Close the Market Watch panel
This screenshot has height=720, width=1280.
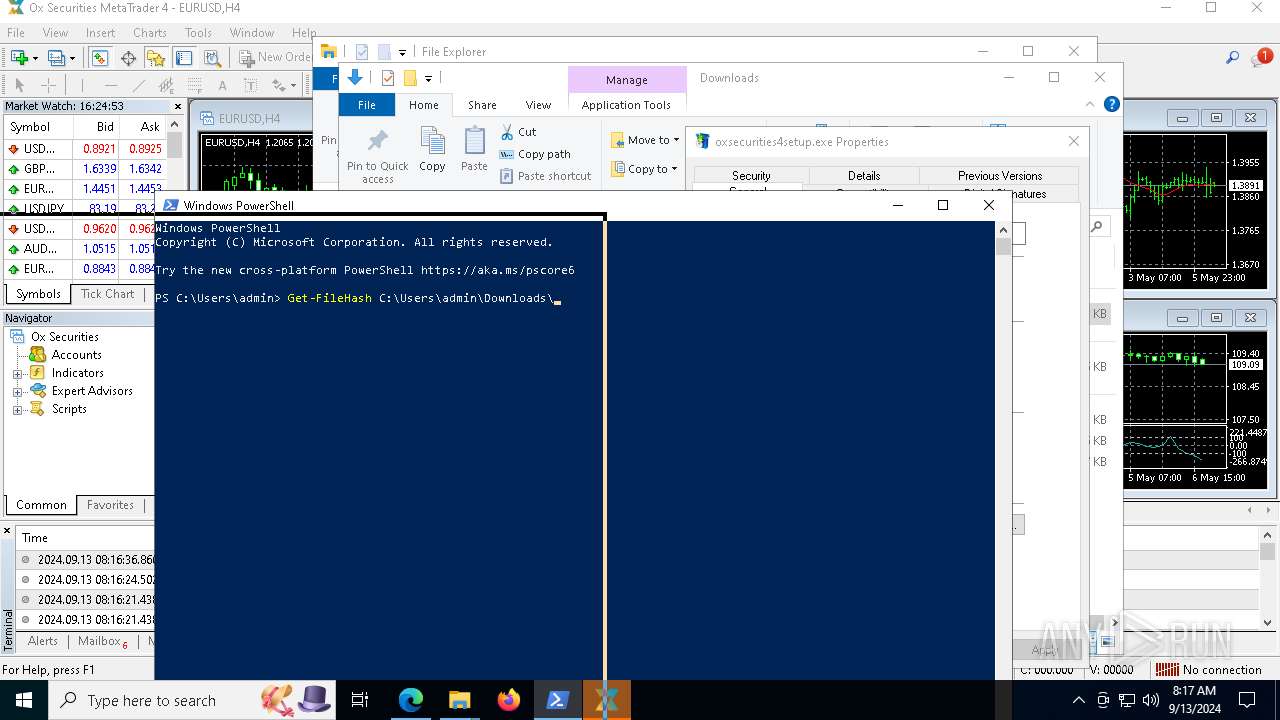click(178, 106)
